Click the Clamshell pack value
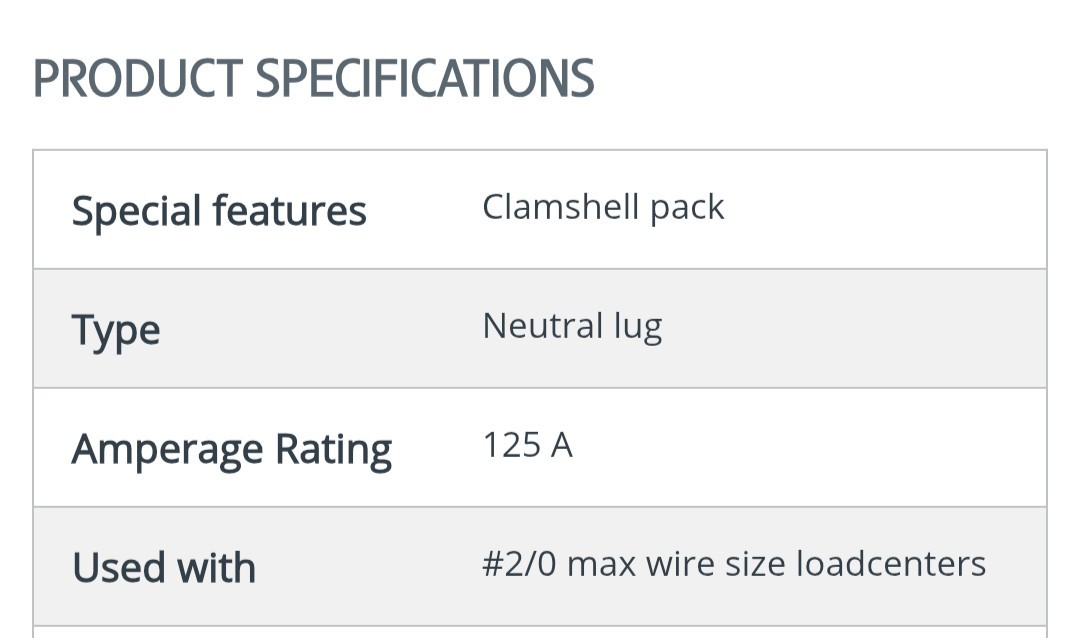The width and height of the screenshot is (1080, 638). click(x=603, y=207)
